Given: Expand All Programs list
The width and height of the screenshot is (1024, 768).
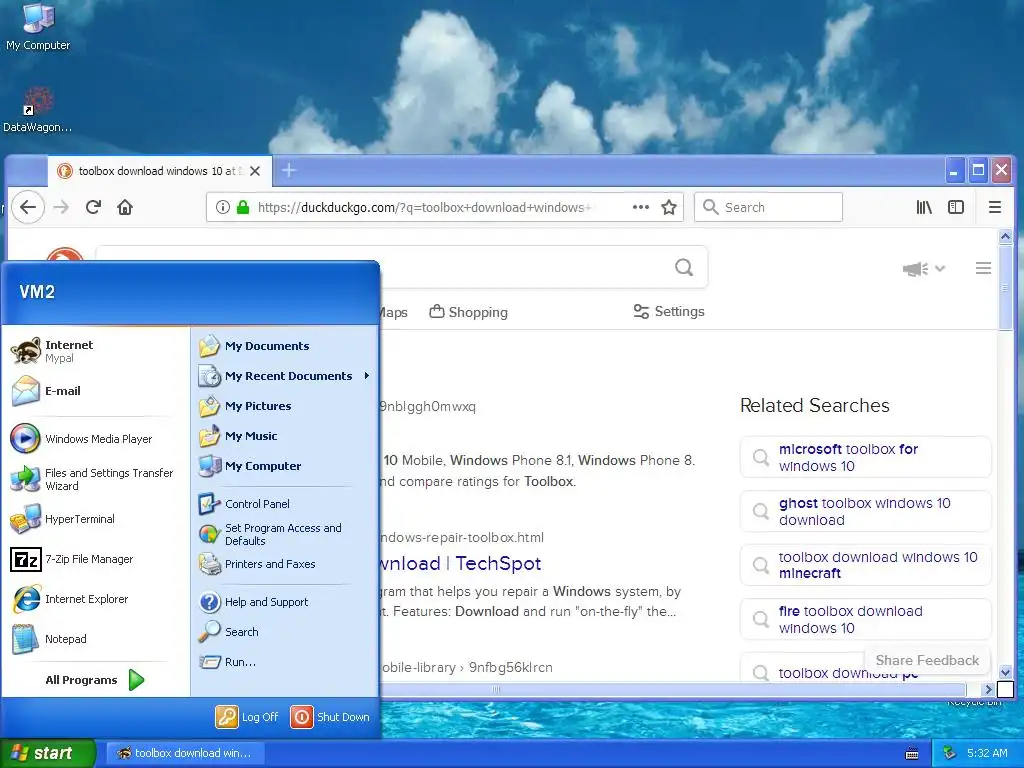Looking at the screenshot, I should click(x=95, y=680).
